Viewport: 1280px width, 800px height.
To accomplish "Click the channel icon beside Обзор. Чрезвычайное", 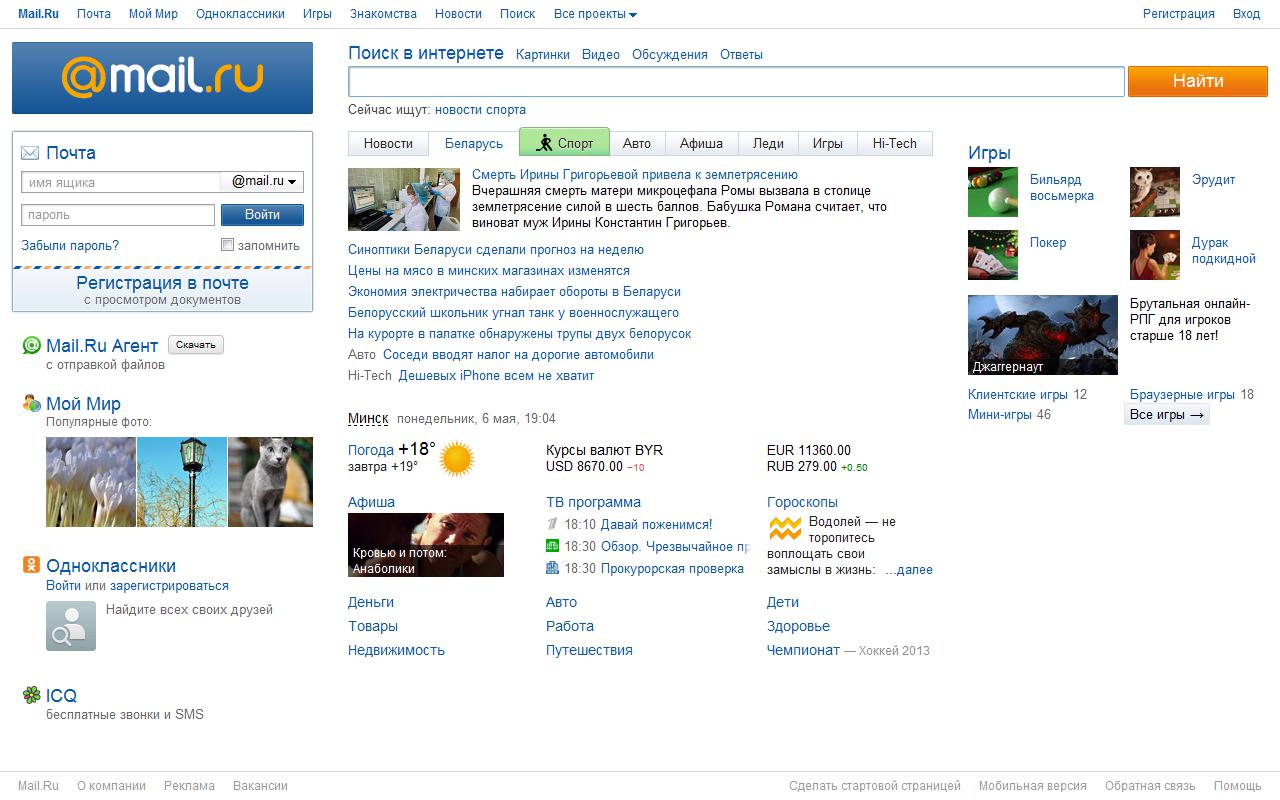I will coord(552,546).
